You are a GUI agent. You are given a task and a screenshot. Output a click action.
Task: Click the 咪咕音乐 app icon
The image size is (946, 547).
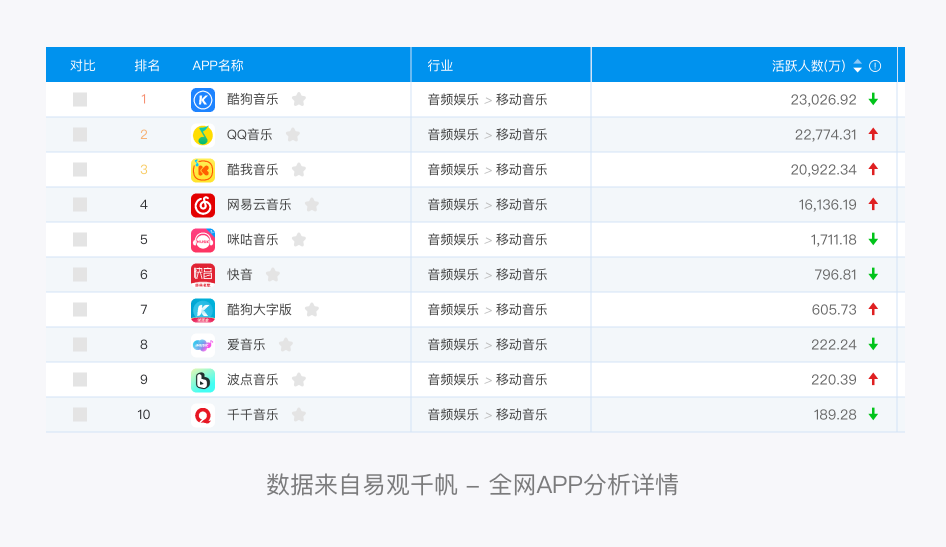coord(203,240)
